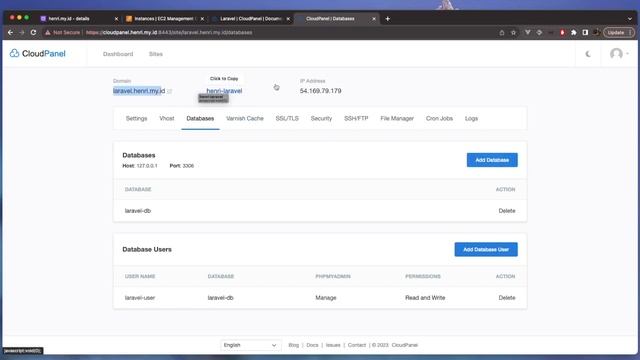Image resolution: width=640 pixels, height=360 pixels.
Task: Reload the current page
Action: pyautogui.click(x=33, y=32)
